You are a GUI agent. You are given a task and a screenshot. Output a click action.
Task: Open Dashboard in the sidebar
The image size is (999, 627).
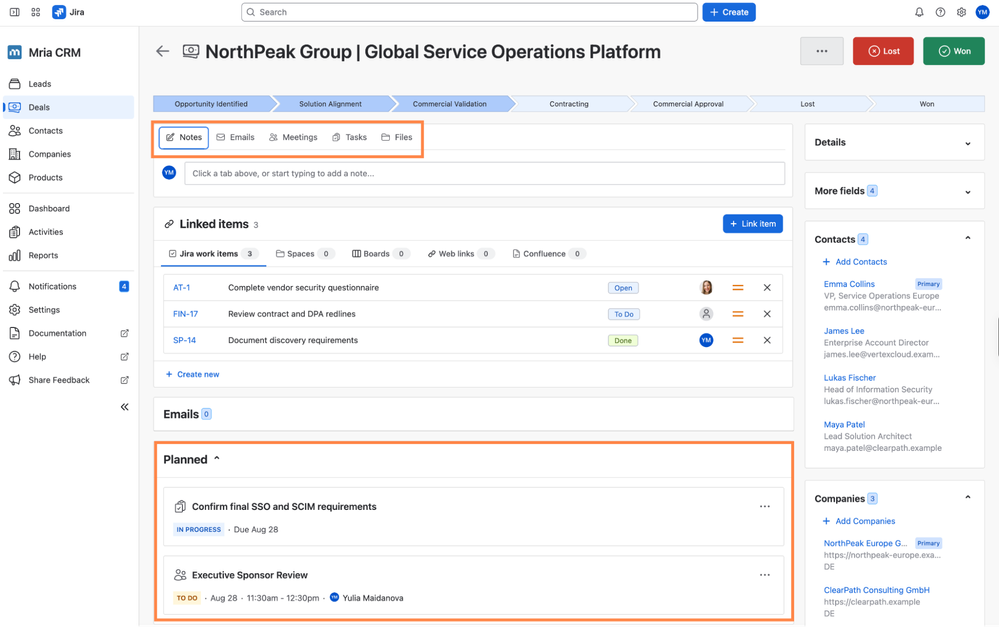(x=69, y=208)
